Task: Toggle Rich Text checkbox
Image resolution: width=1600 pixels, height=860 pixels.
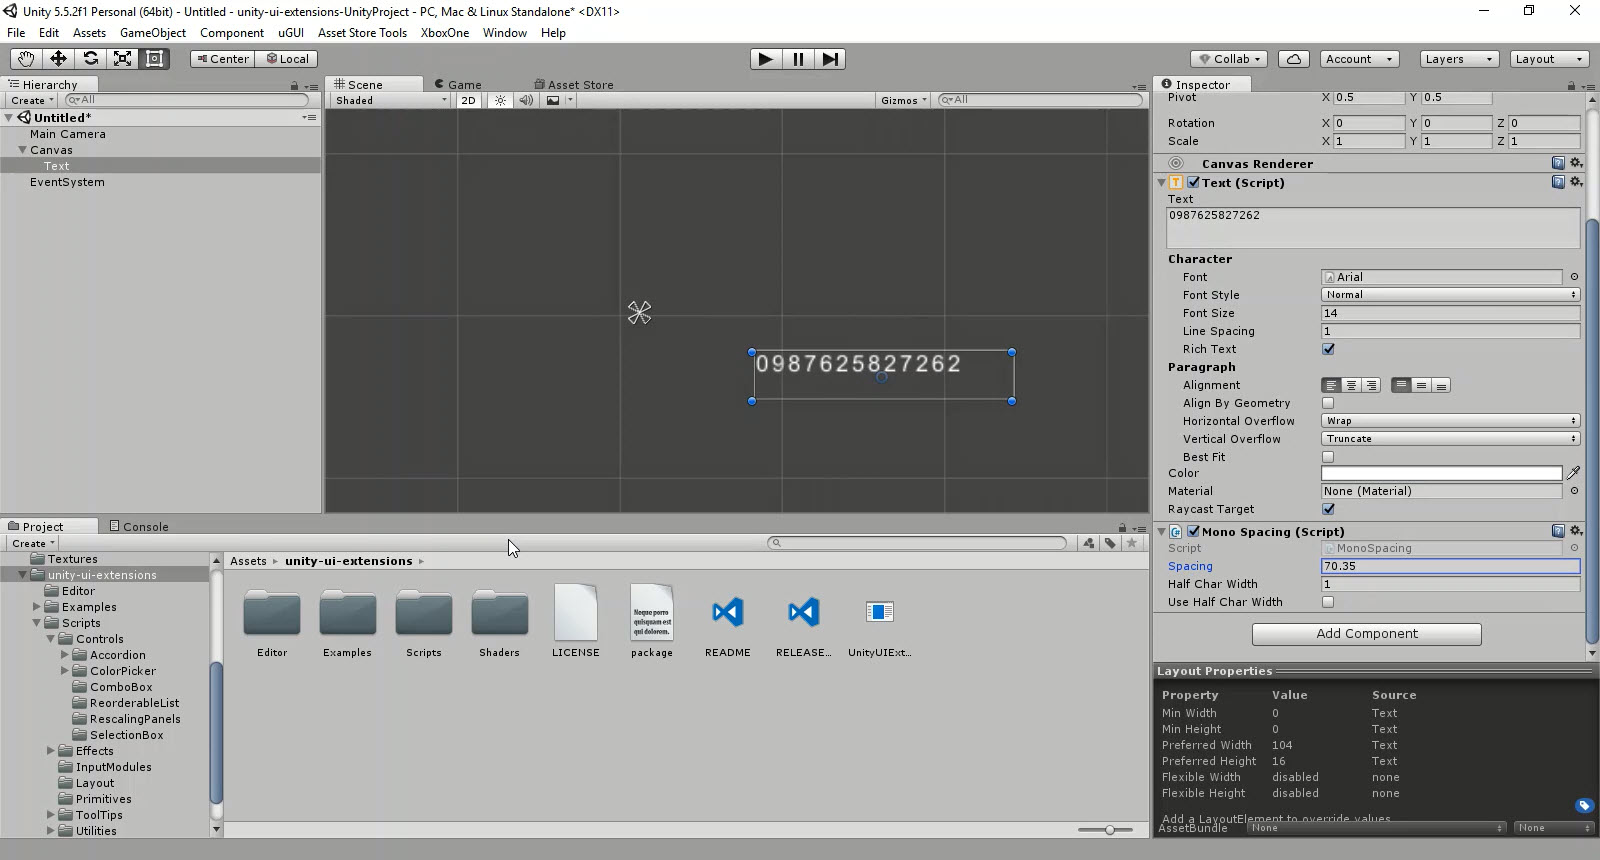Action: (1328, 349)
